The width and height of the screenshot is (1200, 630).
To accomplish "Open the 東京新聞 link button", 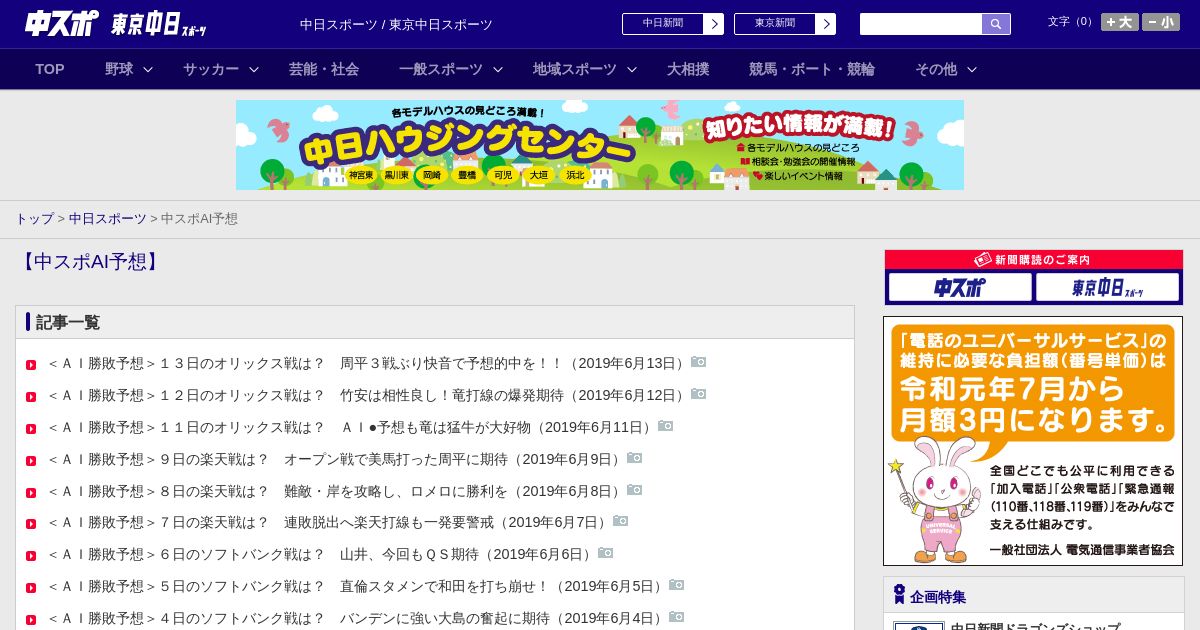I will [785, 24].
